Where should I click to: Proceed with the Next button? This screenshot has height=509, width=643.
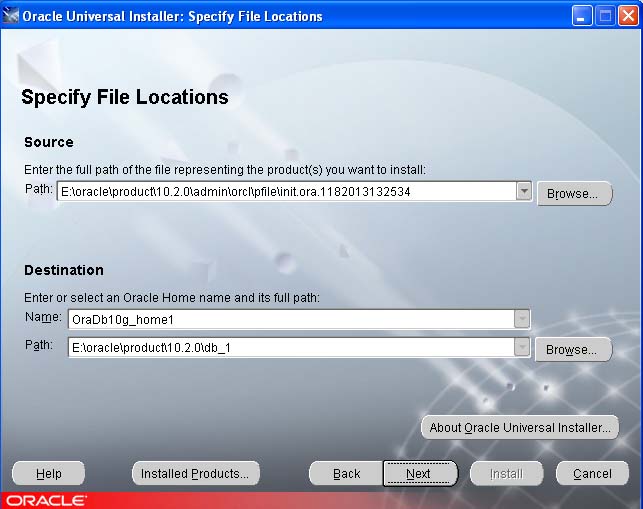(419, 473)
